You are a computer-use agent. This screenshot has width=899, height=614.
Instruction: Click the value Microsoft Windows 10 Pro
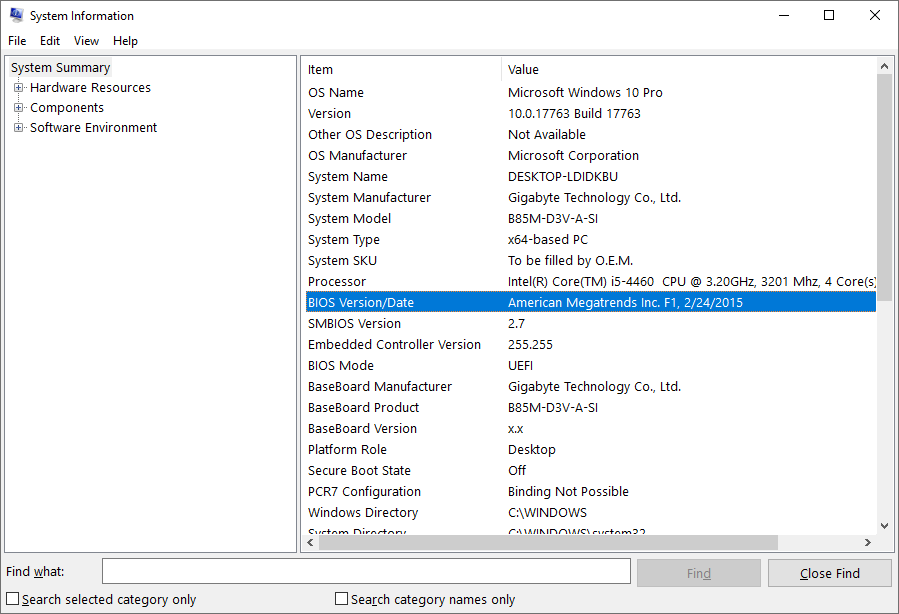[x=585, y=92]
